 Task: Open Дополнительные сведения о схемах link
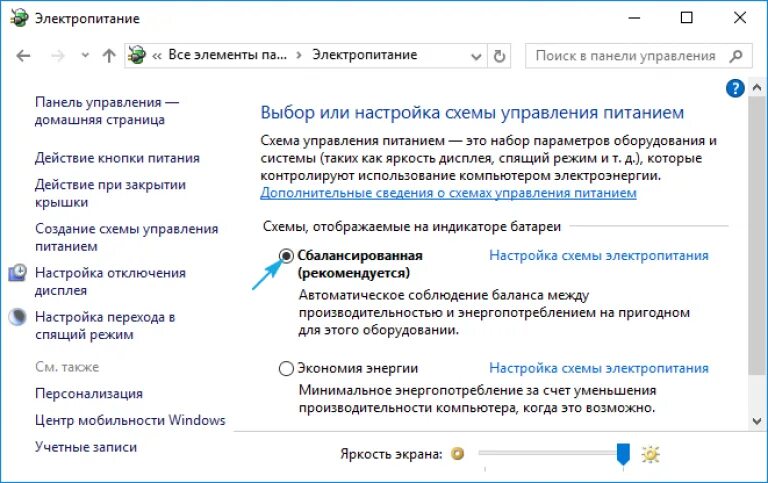pos(448,193)
